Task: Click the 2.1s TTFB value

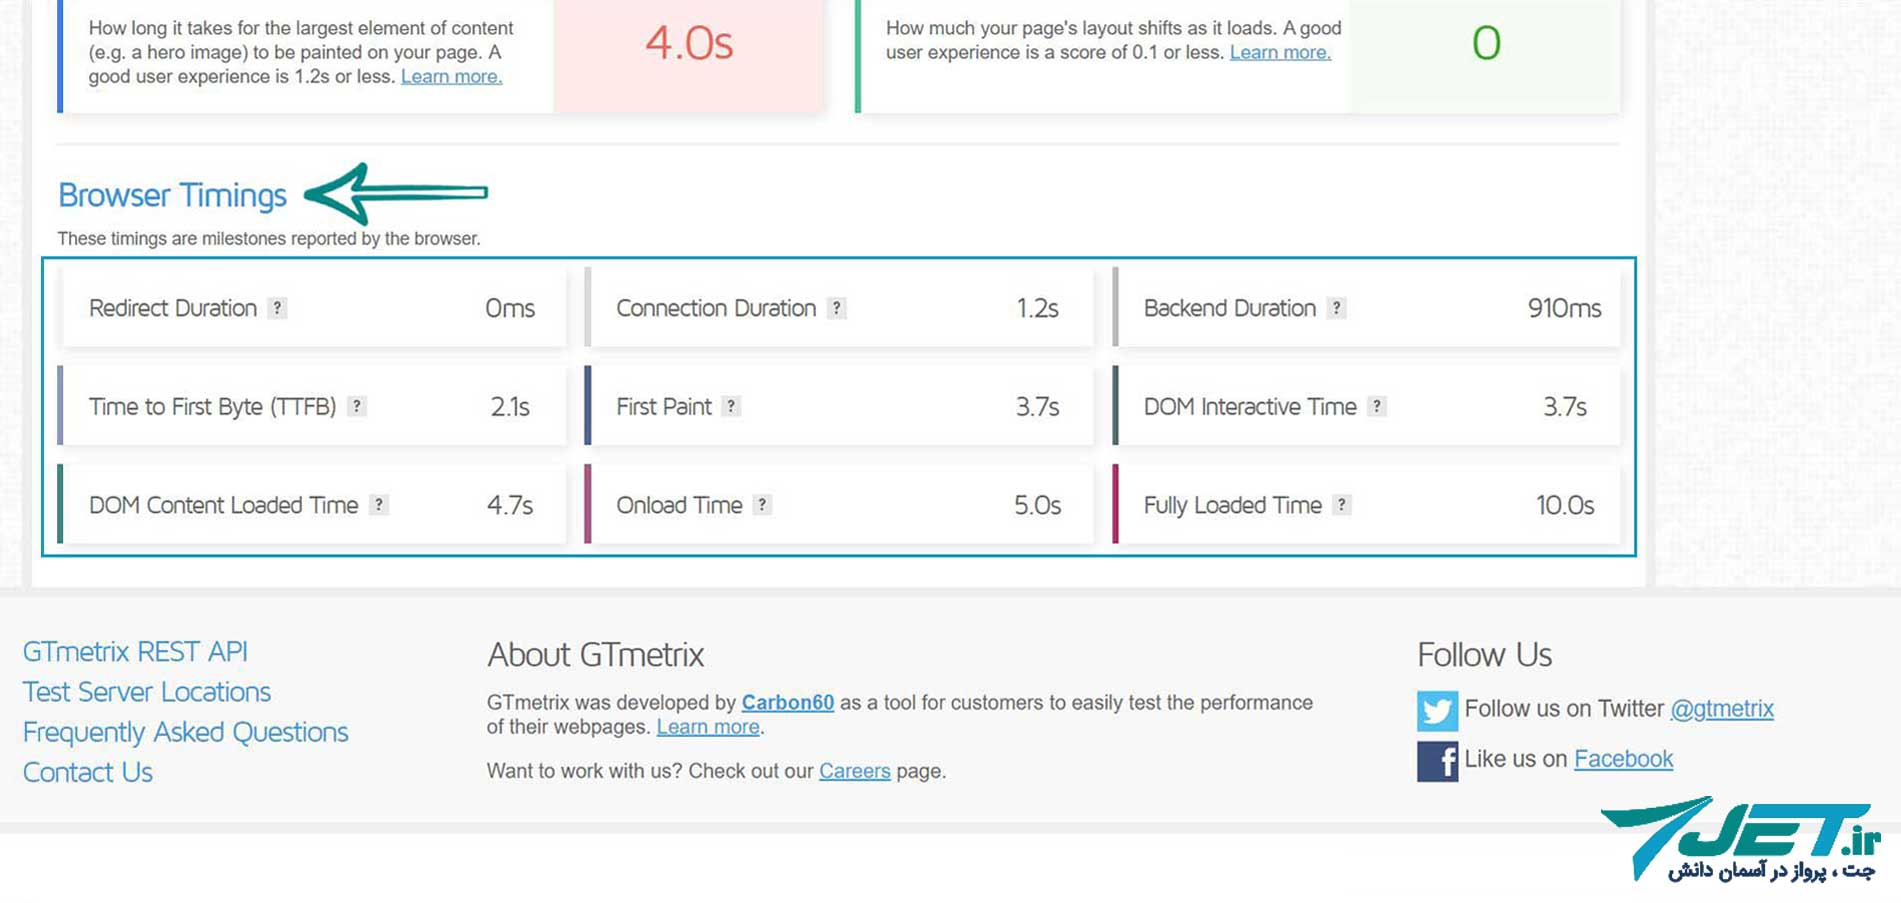Action: (510, 406)
